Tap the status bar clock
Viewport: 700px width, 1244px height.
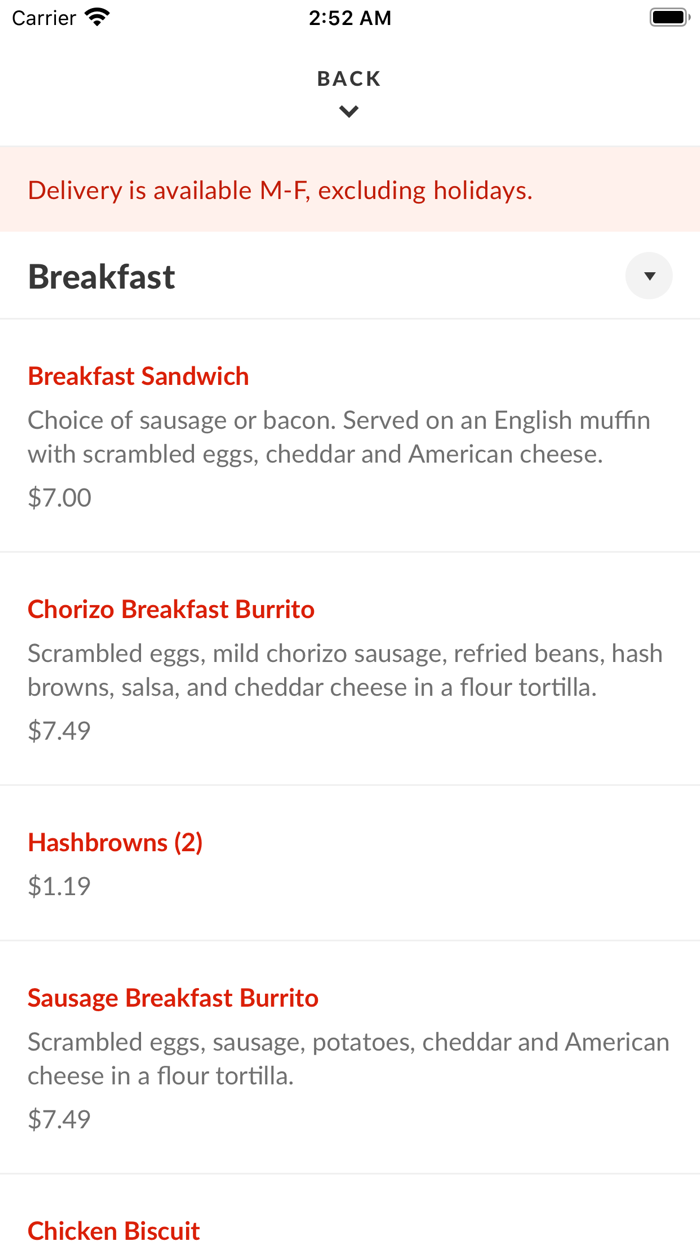[350, 18]
